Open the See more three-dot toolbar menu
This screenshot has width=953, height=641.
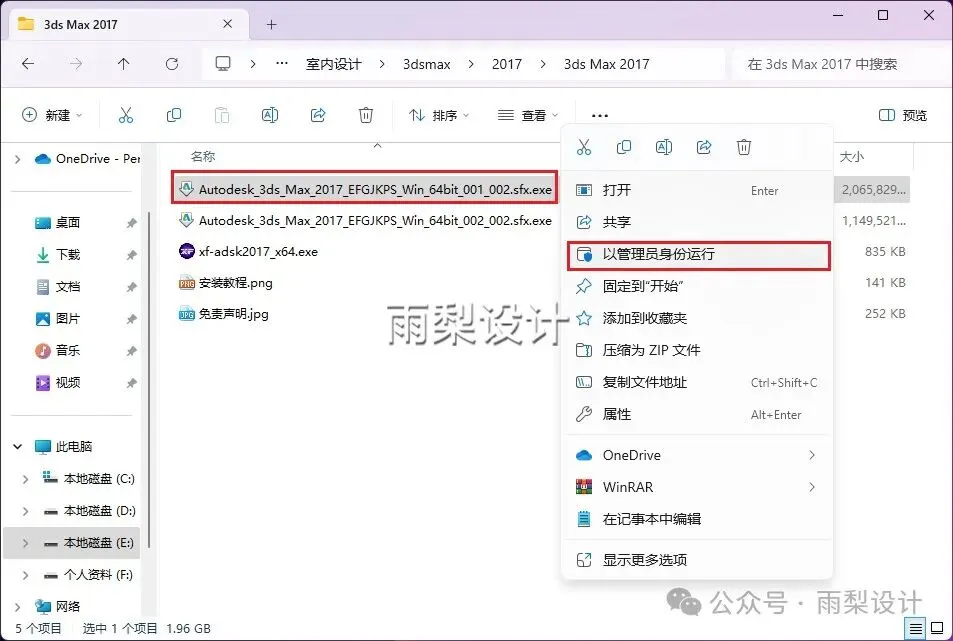[600, 115]
